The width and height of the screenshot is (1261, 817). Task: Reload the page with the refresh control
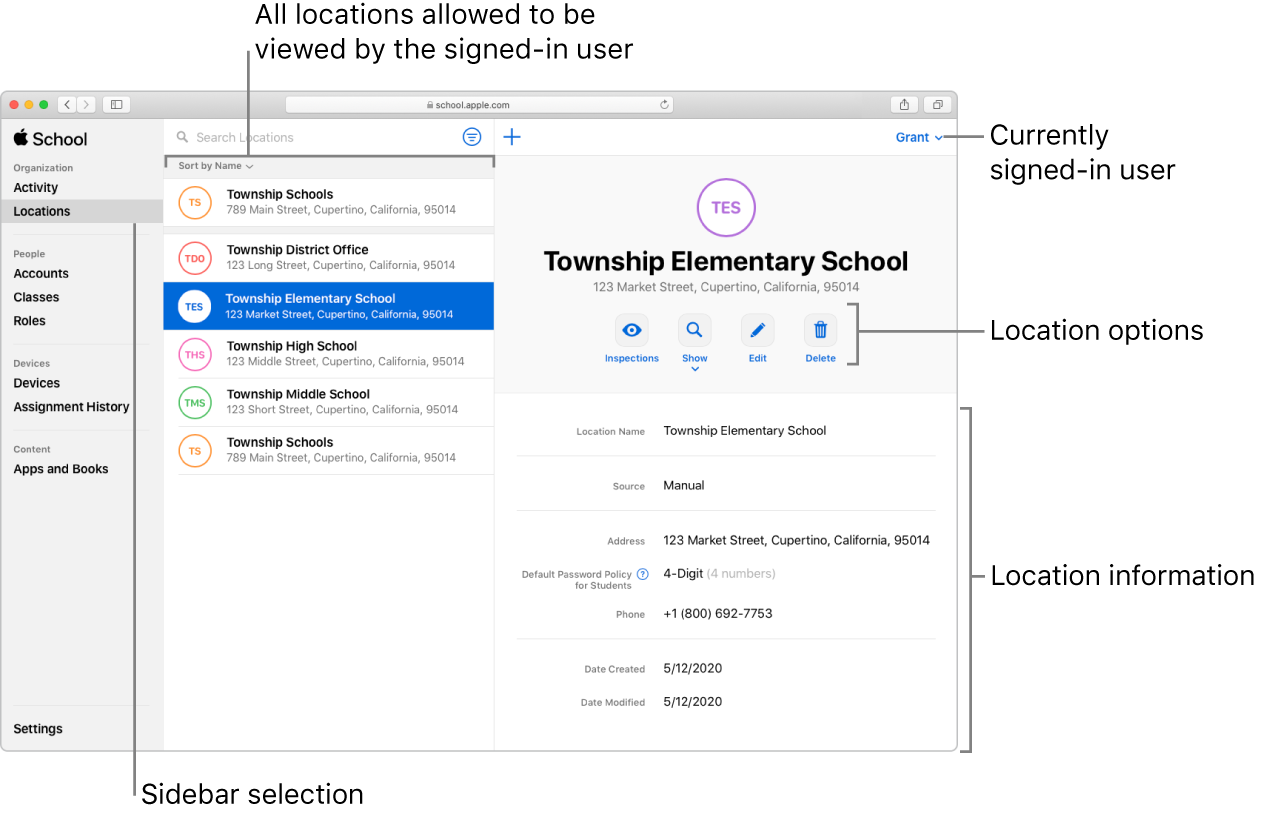pos(662,104)
